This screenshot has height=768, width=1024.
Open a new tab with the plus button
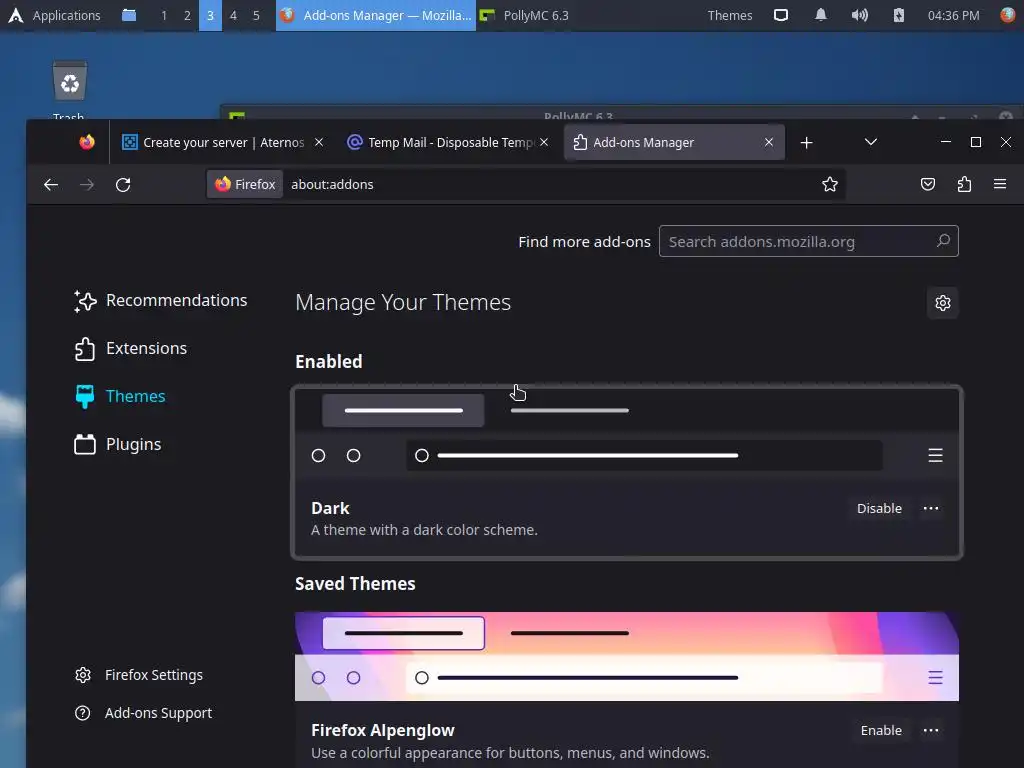[807, 142]
